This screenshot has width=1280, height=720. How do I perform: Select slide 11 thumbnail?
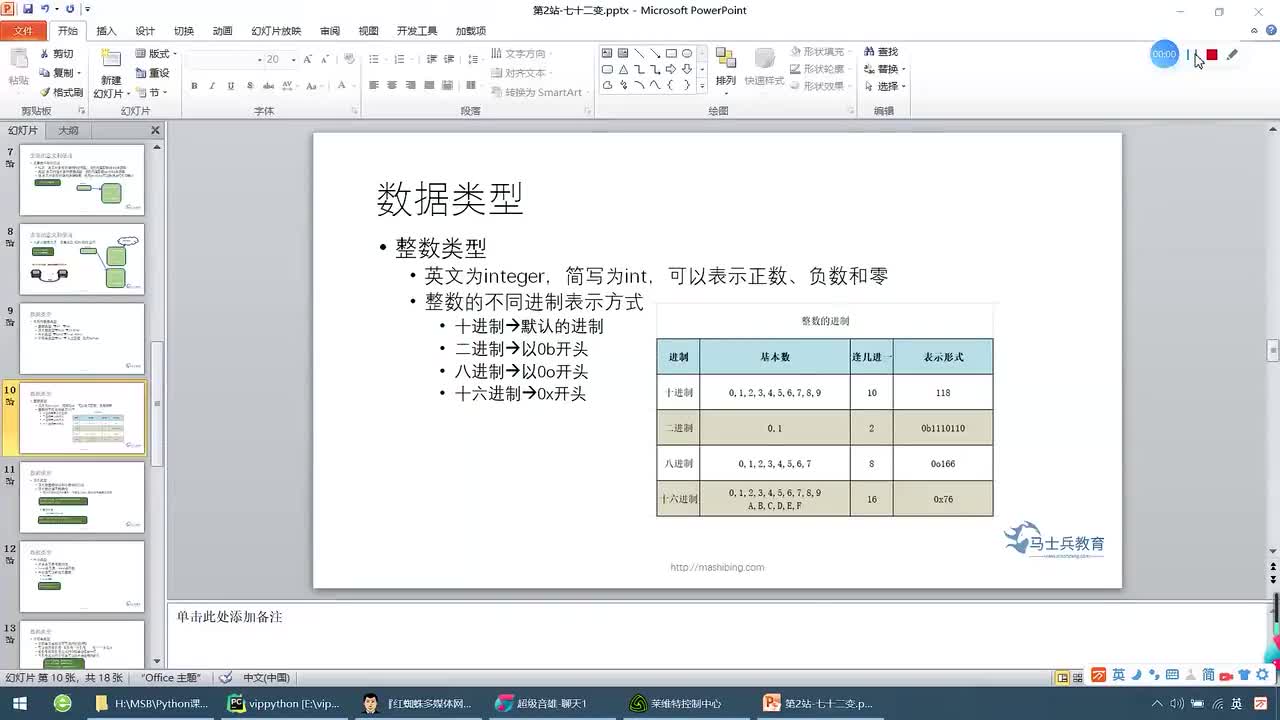coord(82,497)
